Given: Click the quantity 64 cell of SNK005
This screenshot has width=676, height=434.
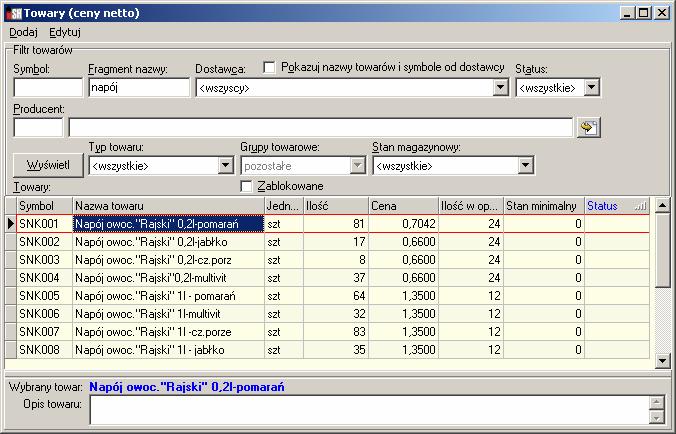Looking at the screenshot, I should click(x=336, y=296).
